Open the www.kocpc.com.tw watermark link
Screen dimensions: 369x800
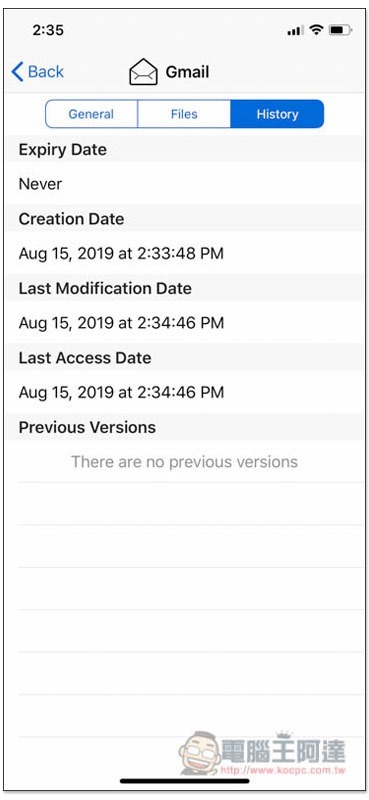pyautogui.click(x=284, y=769)
